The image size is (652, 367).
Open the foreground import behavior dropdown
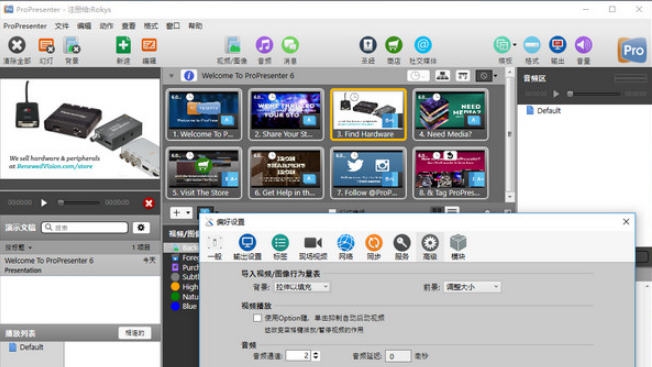pyautogui.click(x=472, y=287)
